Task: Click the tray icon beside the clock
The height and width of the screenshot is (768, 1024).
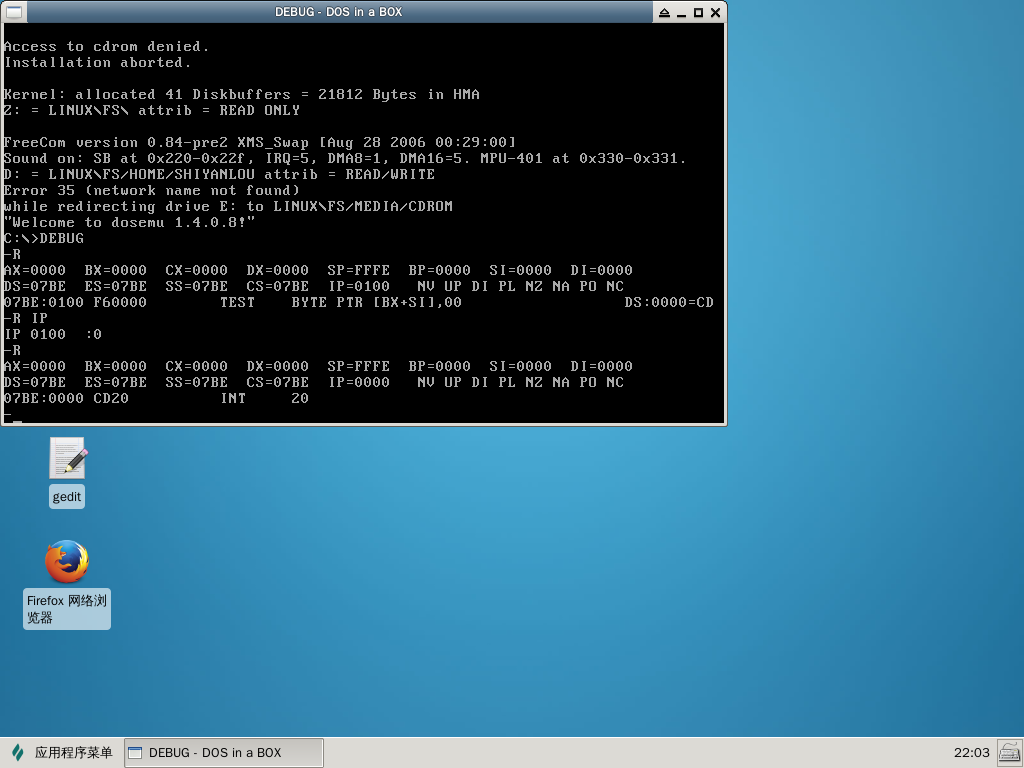Action: [1008, 752]
